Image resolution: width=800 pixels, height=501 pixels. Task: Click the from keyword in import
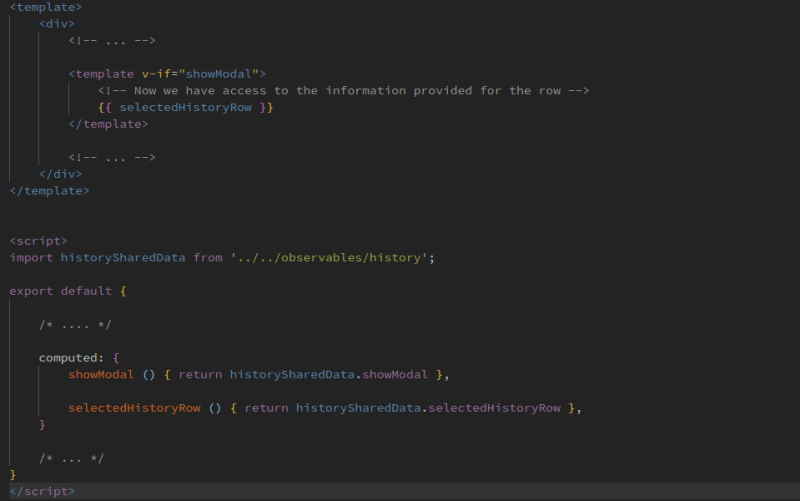pos(208,258)
